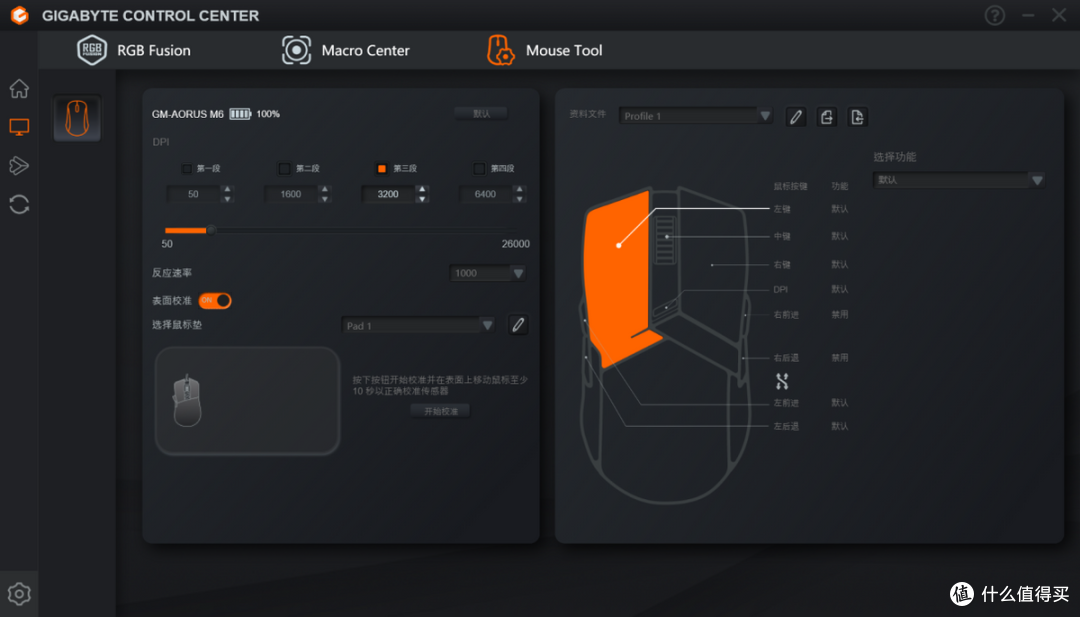
Task: Switch to the RGB Fusion tab
Action: coord(134,50)
